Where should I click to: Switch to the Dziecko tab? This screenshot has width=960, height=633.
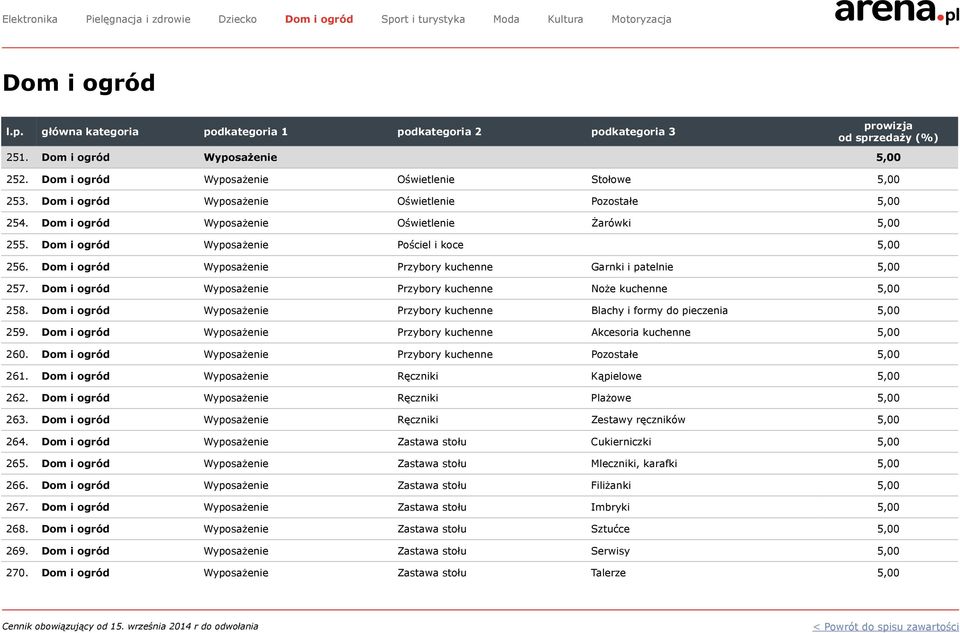[x=238, y=19]
